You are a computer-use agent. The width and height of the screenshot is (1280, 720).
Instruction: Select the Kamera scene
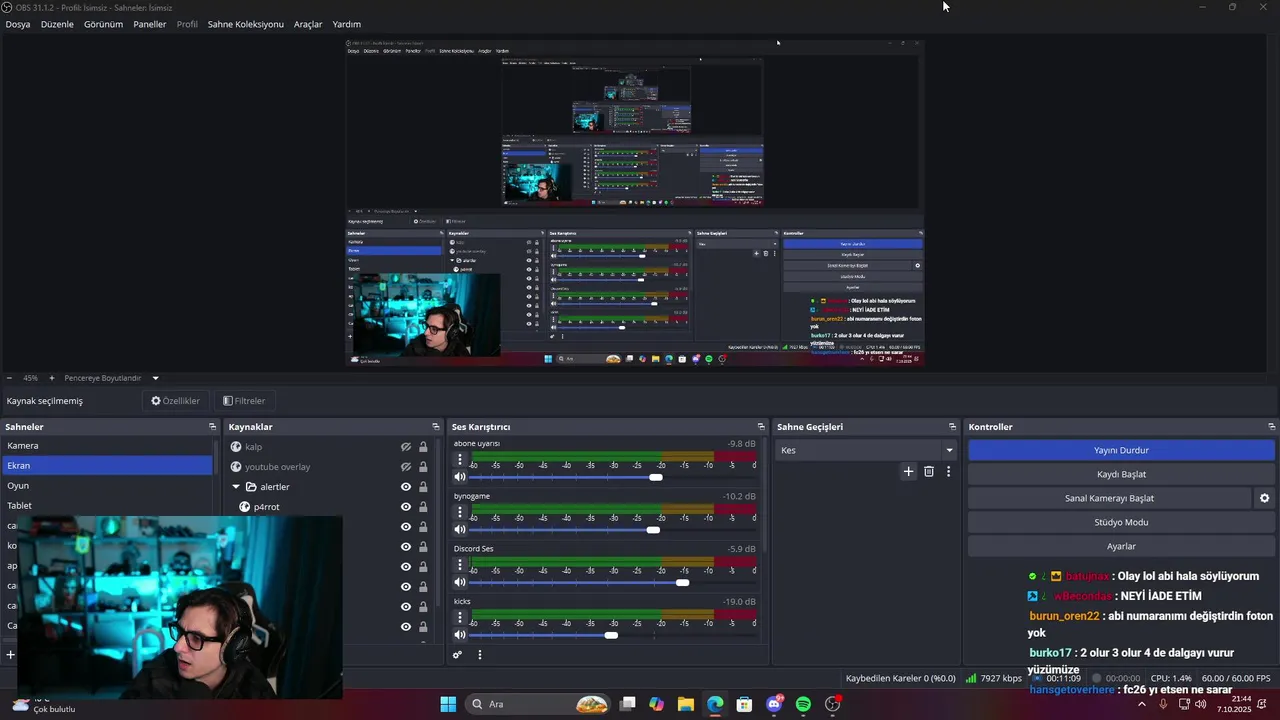[x=107, y=446]
